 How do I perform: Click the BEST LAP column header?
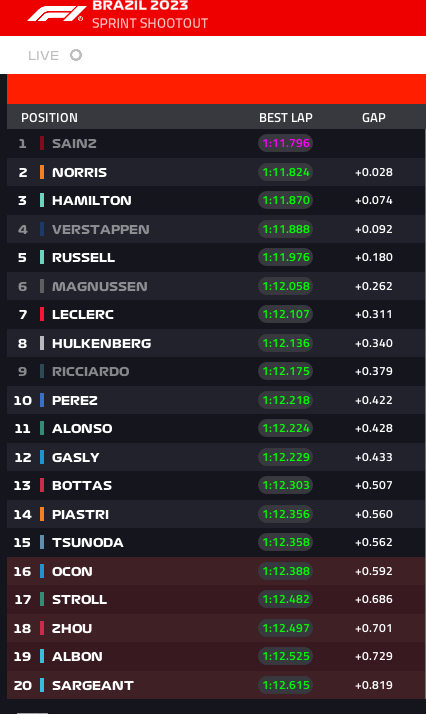pyautogui.click(x=286, y=117)
